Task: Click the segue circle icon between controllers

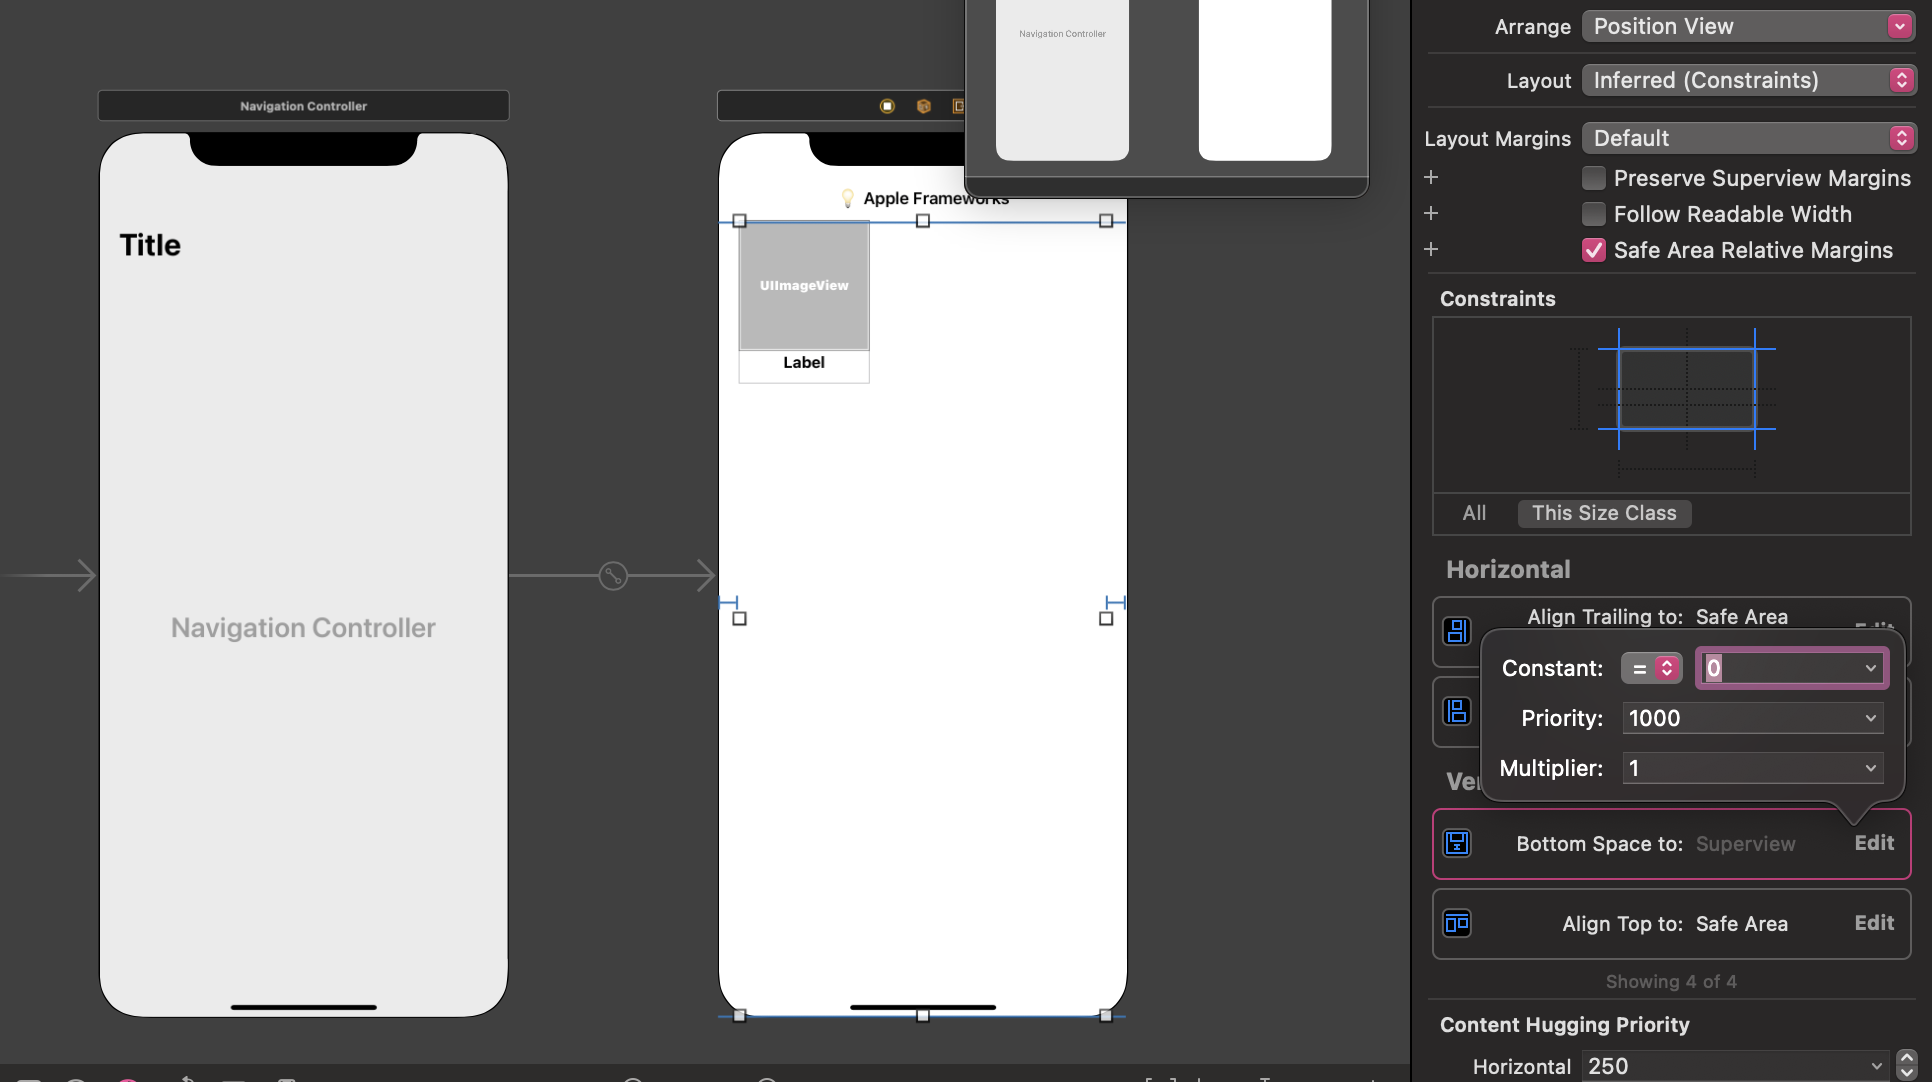Action: pyautogui.click(x=613, y=576)
